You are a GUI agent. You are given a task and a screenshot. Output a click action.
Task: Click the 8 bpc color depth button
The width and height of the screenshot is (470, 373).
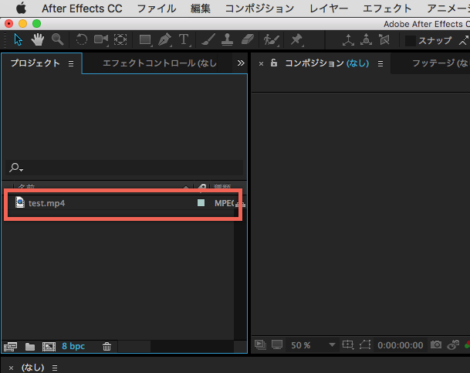(73, 347)
